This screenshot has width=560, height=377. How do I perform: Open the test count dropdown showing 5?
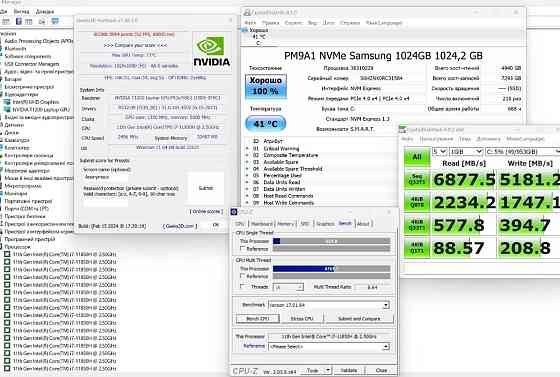coord(440,152)
